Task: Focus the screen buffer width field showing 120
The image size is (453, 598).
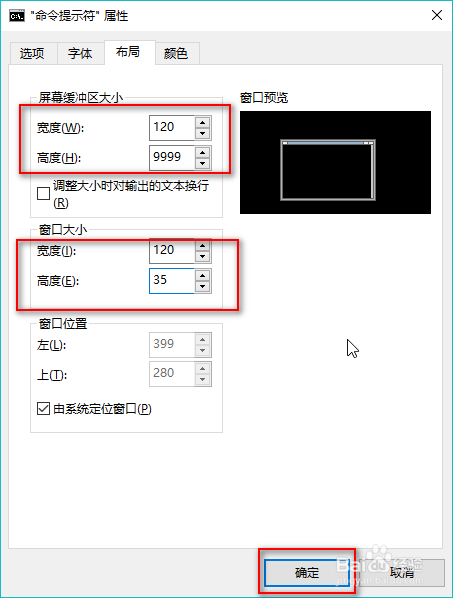Action: [x=172, y=128]
